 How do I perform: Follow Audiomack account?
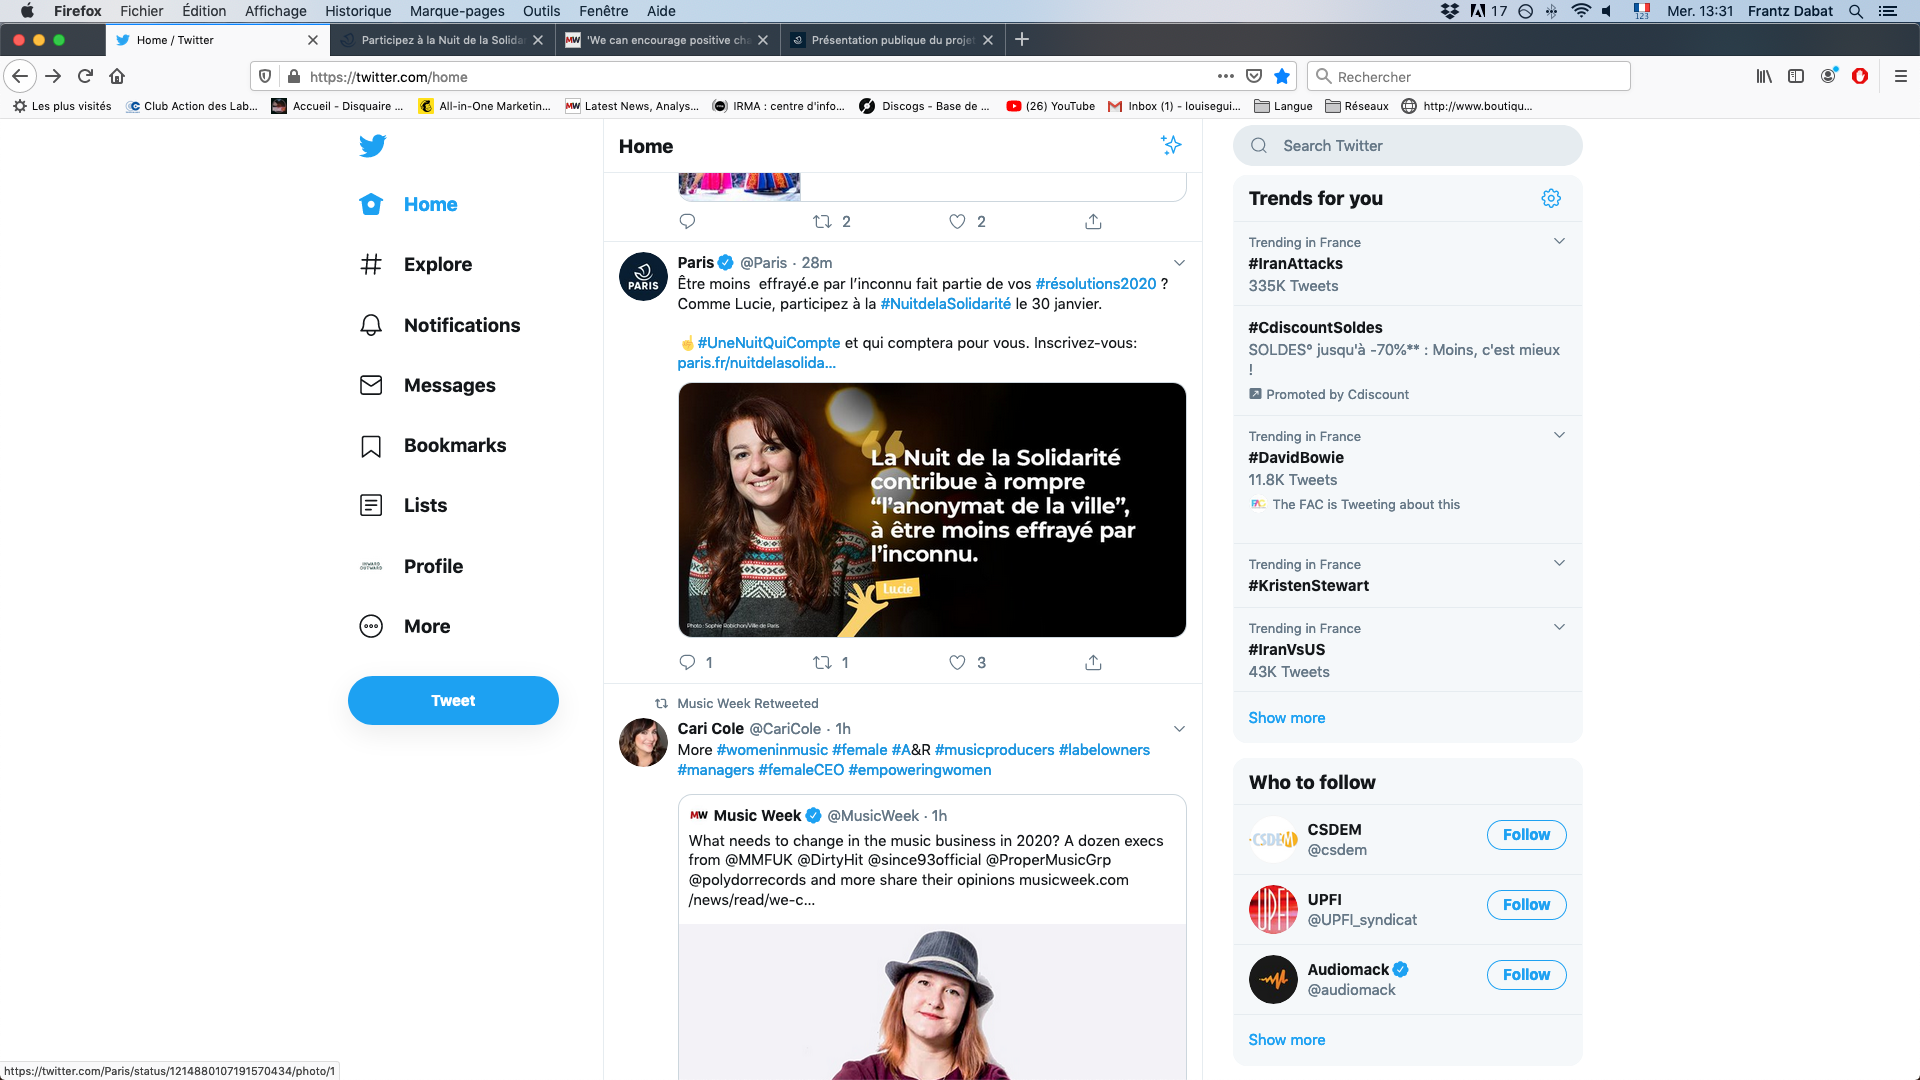(x=1526, y=975)
